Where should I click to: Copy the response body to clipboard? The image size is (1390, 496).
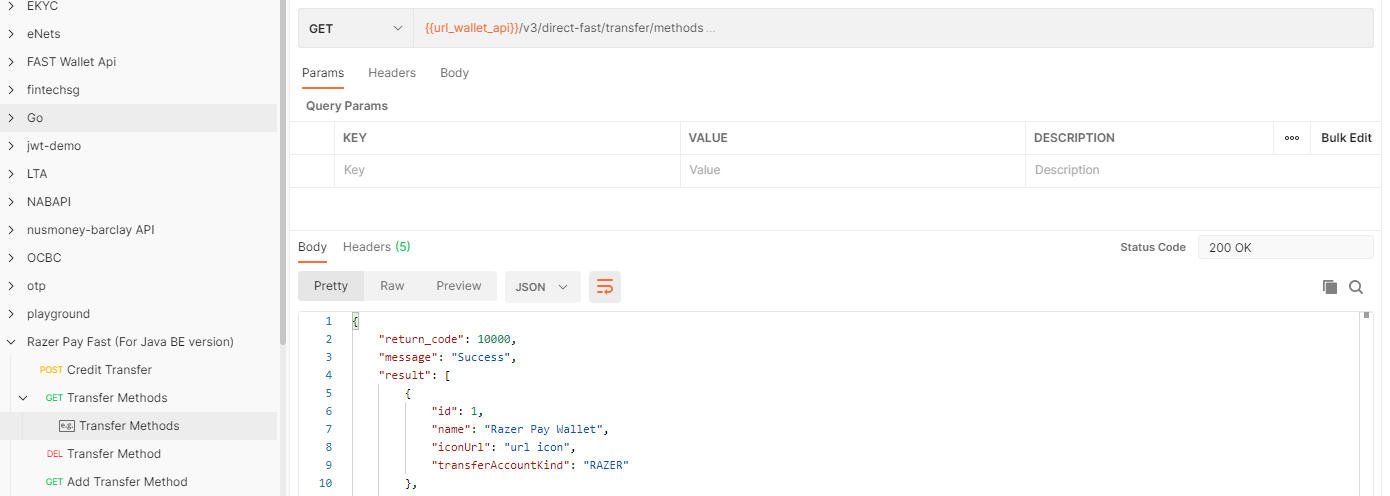coord(1330,287)
